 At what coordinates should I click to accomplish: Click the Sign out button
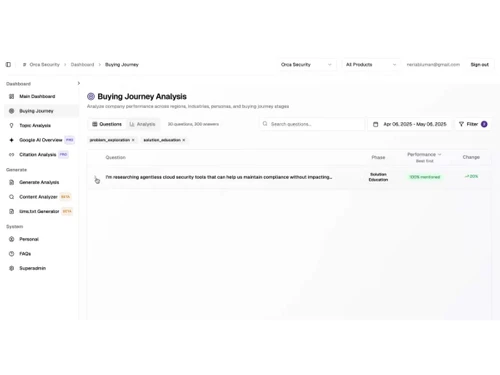click(480, 65)
